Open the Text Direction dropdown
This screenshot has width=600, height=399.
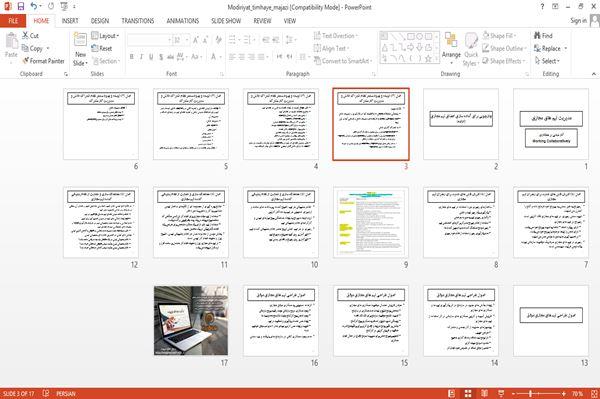tap(336, 36)
